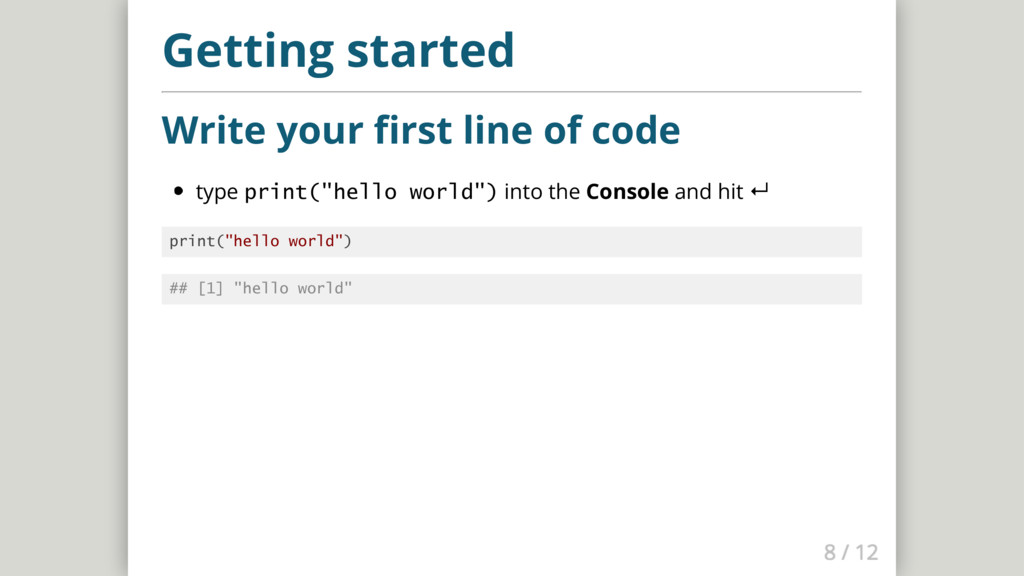Viewport: 1024px width, 576px height.
Task: Click the words "and hit" in the bullet
Action: coord(708,191)
